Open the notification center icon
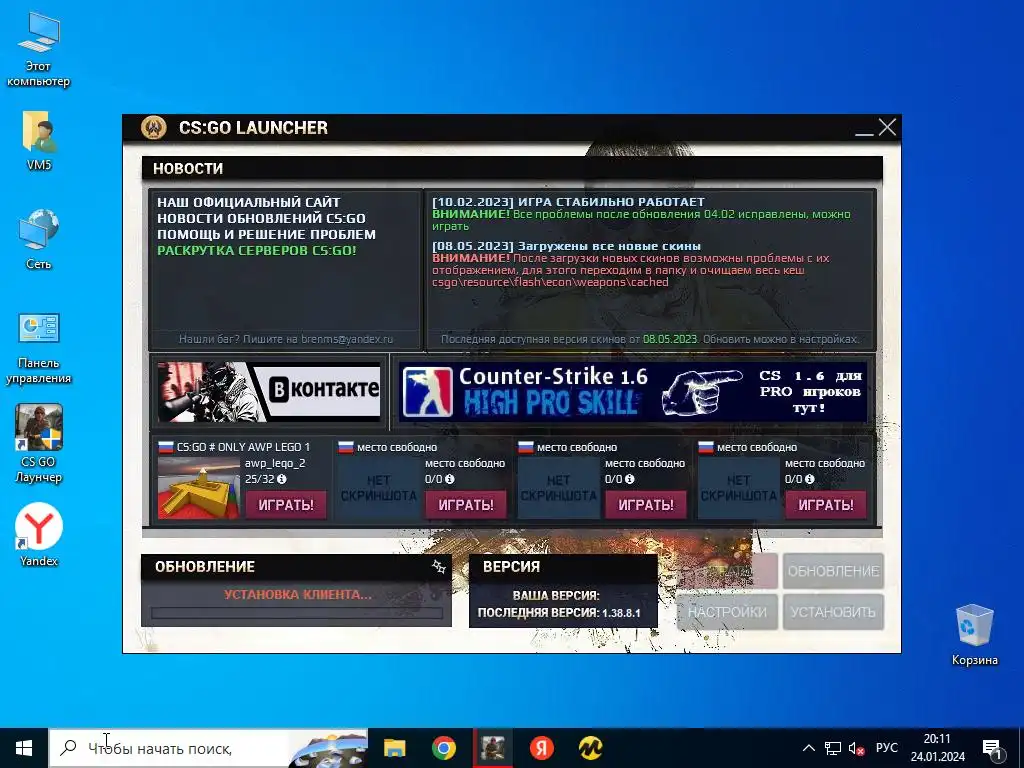 pyautogui.click(x=992, y=750)
